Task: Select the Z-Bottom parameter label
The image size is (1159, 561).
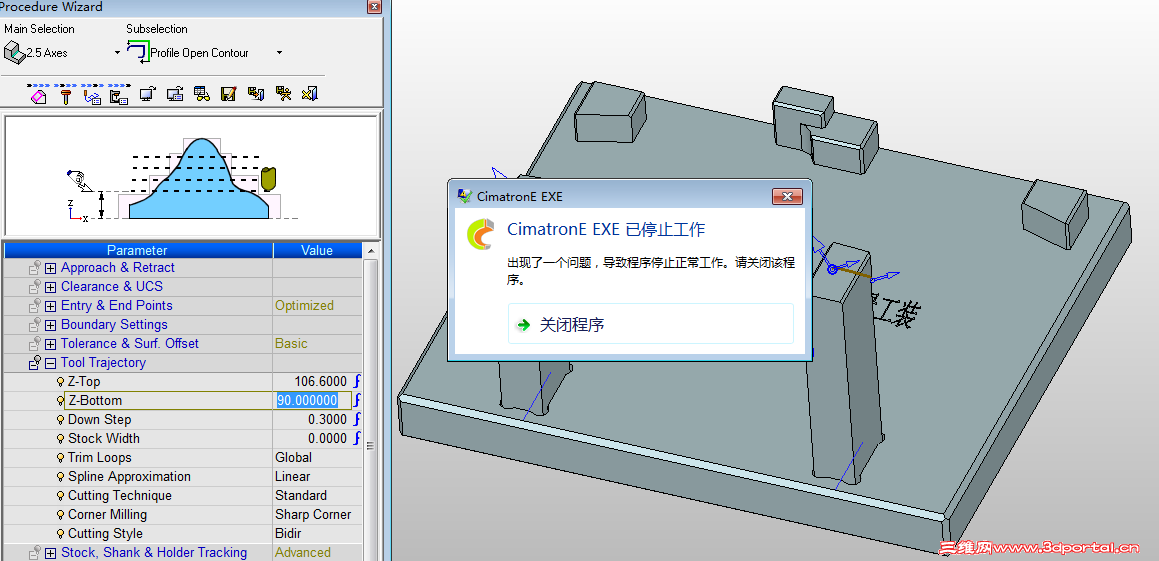Action: (x=95, y=401)
